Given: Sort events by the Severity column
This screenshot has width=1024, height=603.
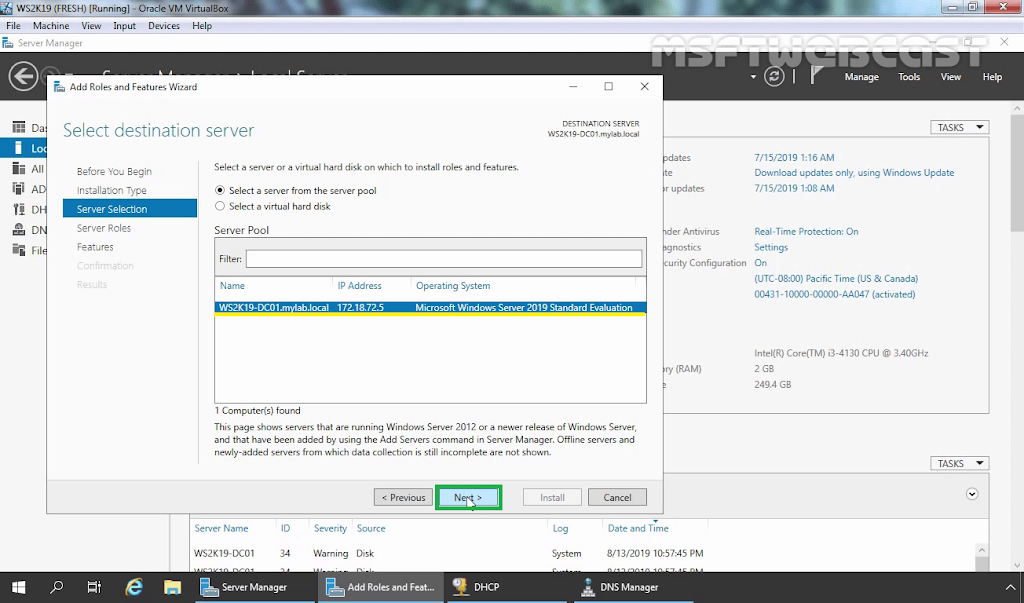Looking at the screenshot, I should point(330,528).
